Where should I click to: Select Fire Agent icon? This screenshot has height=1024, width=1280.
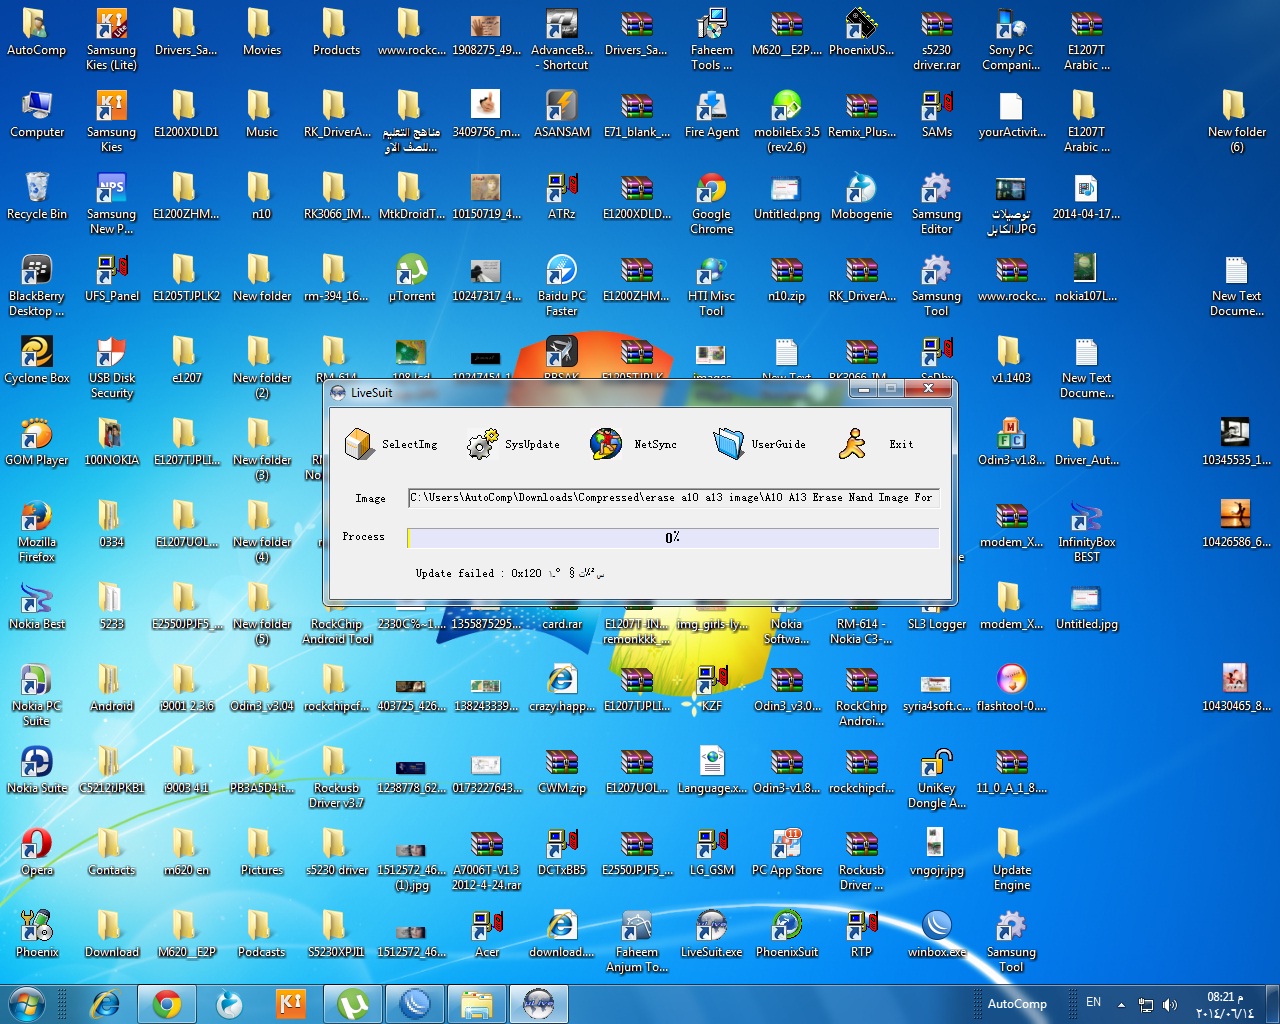pyautogui.click(x=712, y=114)
